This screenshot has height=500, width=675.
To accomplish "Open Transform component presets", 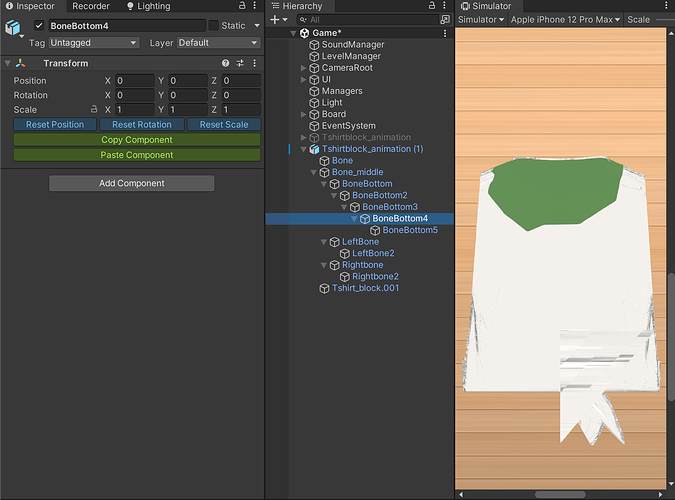I will pyautogui.click(x=240, y=63).
